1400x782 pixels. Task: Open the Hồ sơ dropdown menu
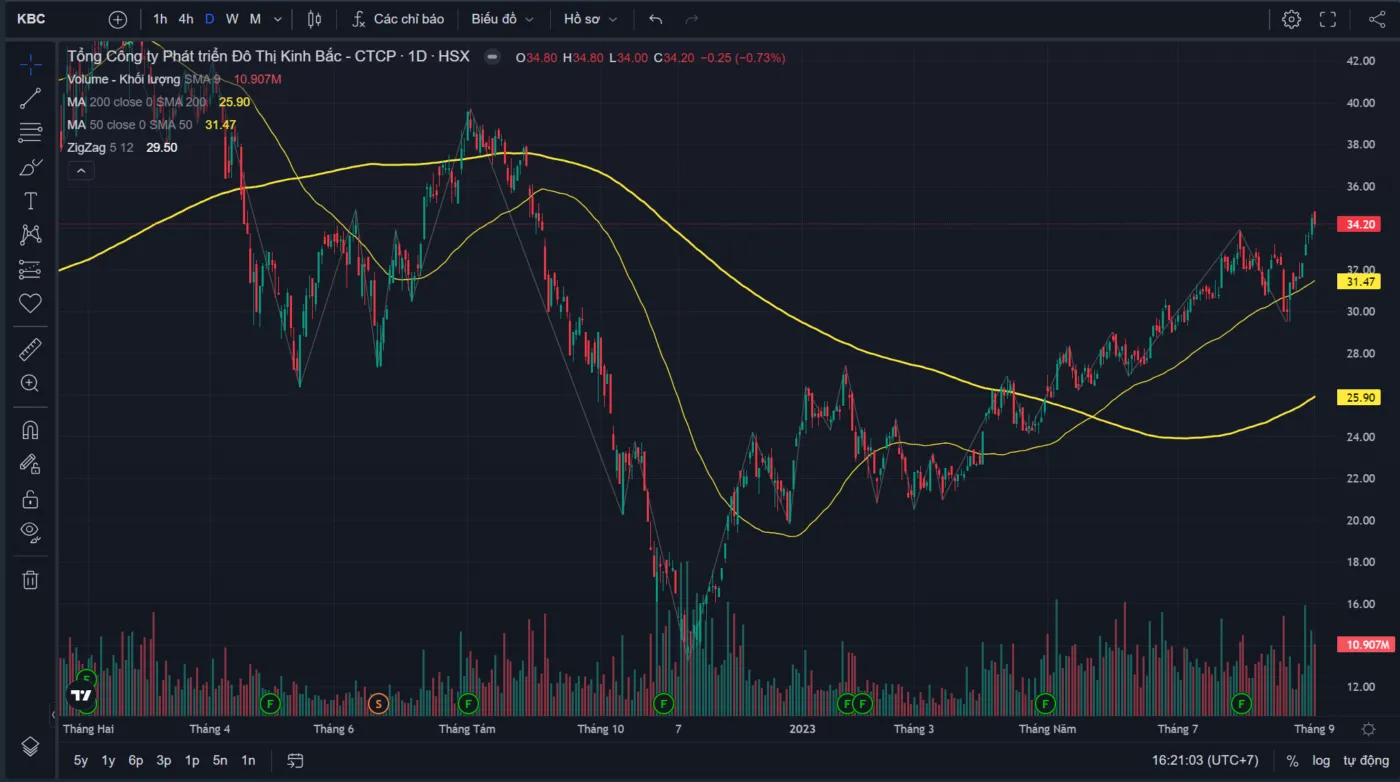[590, 19]
